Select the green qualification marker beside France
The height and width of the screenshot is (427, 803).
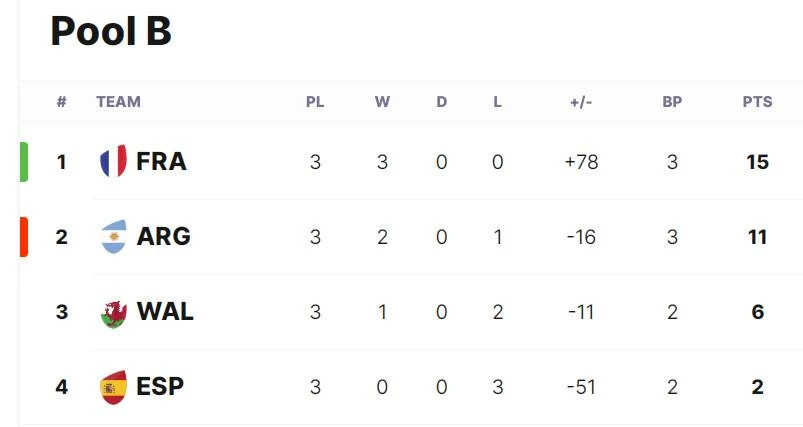[24, 162]
